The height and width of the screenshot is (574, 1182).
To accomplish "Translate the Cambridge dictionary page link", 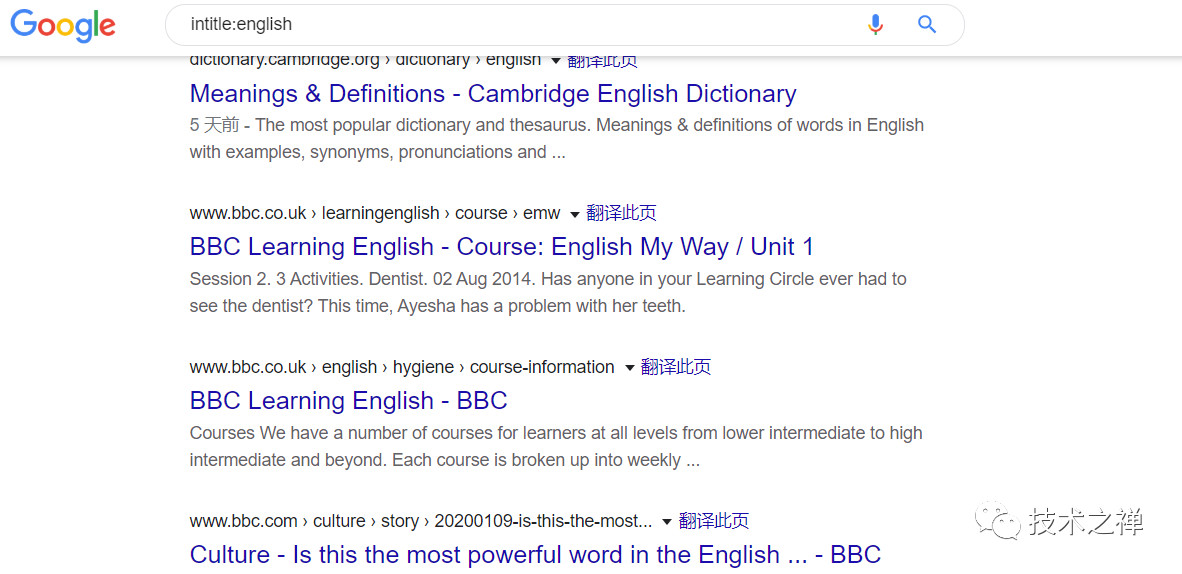I will click(602, 60).
